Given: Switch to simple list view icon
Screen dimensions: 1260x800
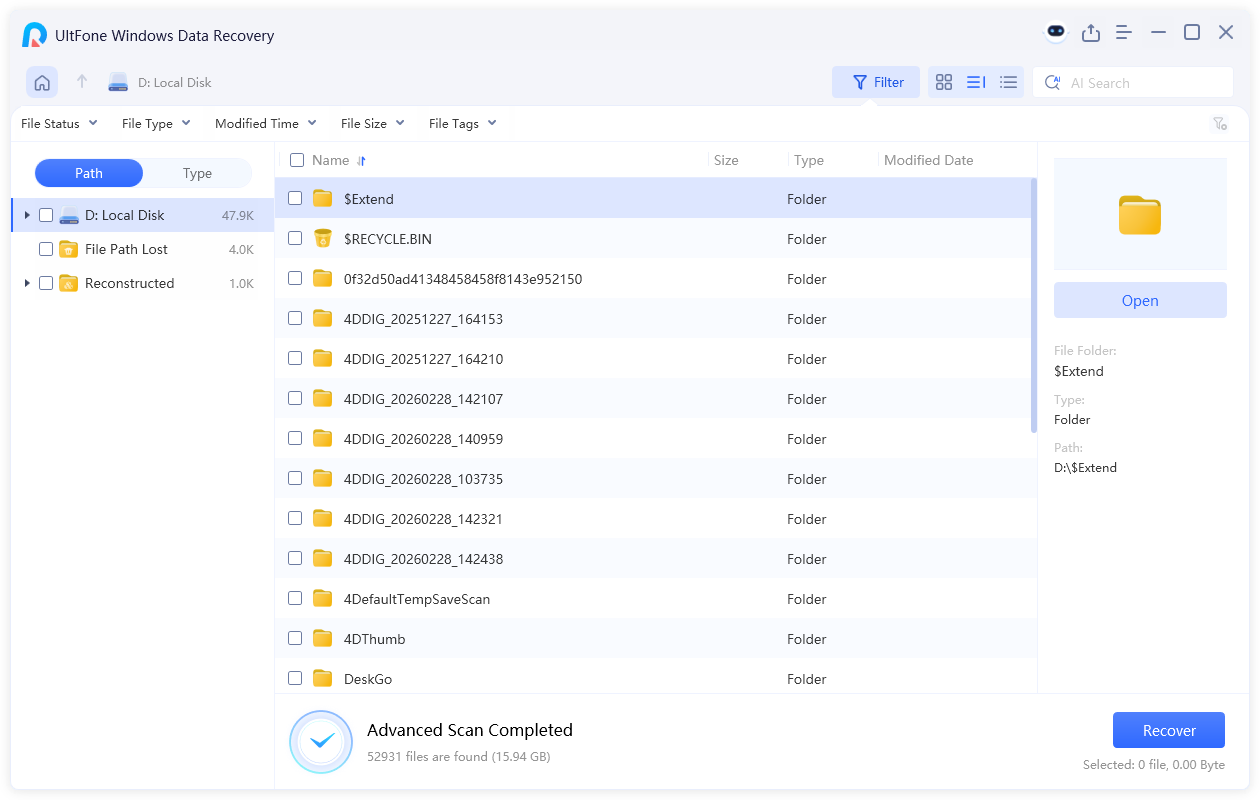Looking at the screenshot, I should click(x=1008, y=83).
